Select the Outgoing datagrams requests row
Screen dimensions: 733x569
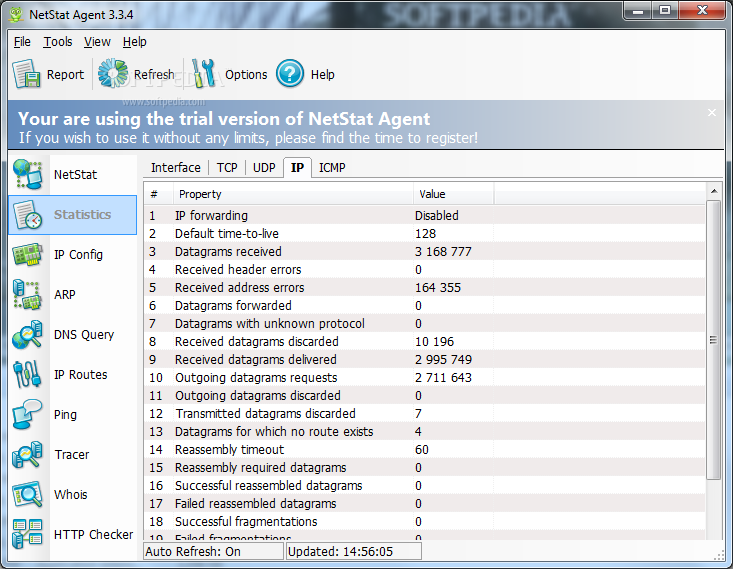(424, 377)
